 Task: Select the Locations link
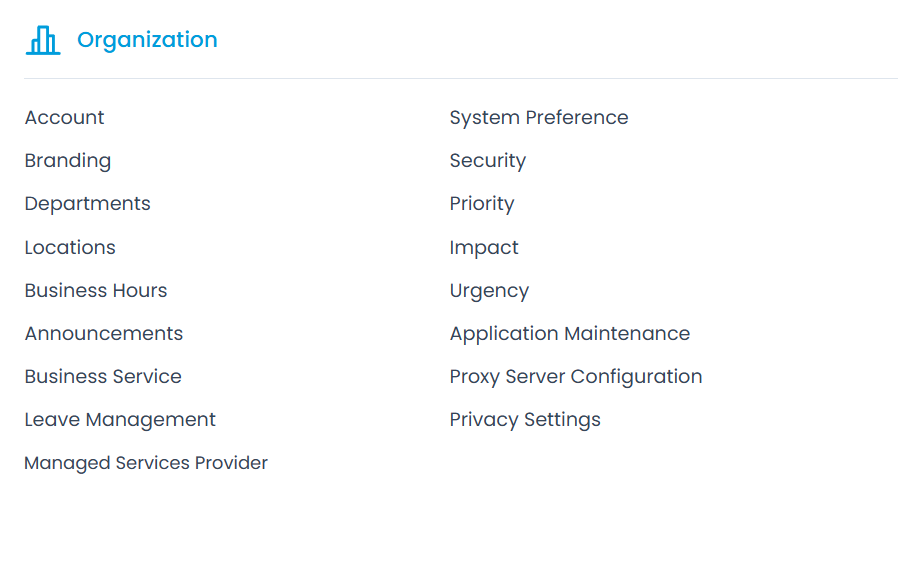tap(70, 248)
